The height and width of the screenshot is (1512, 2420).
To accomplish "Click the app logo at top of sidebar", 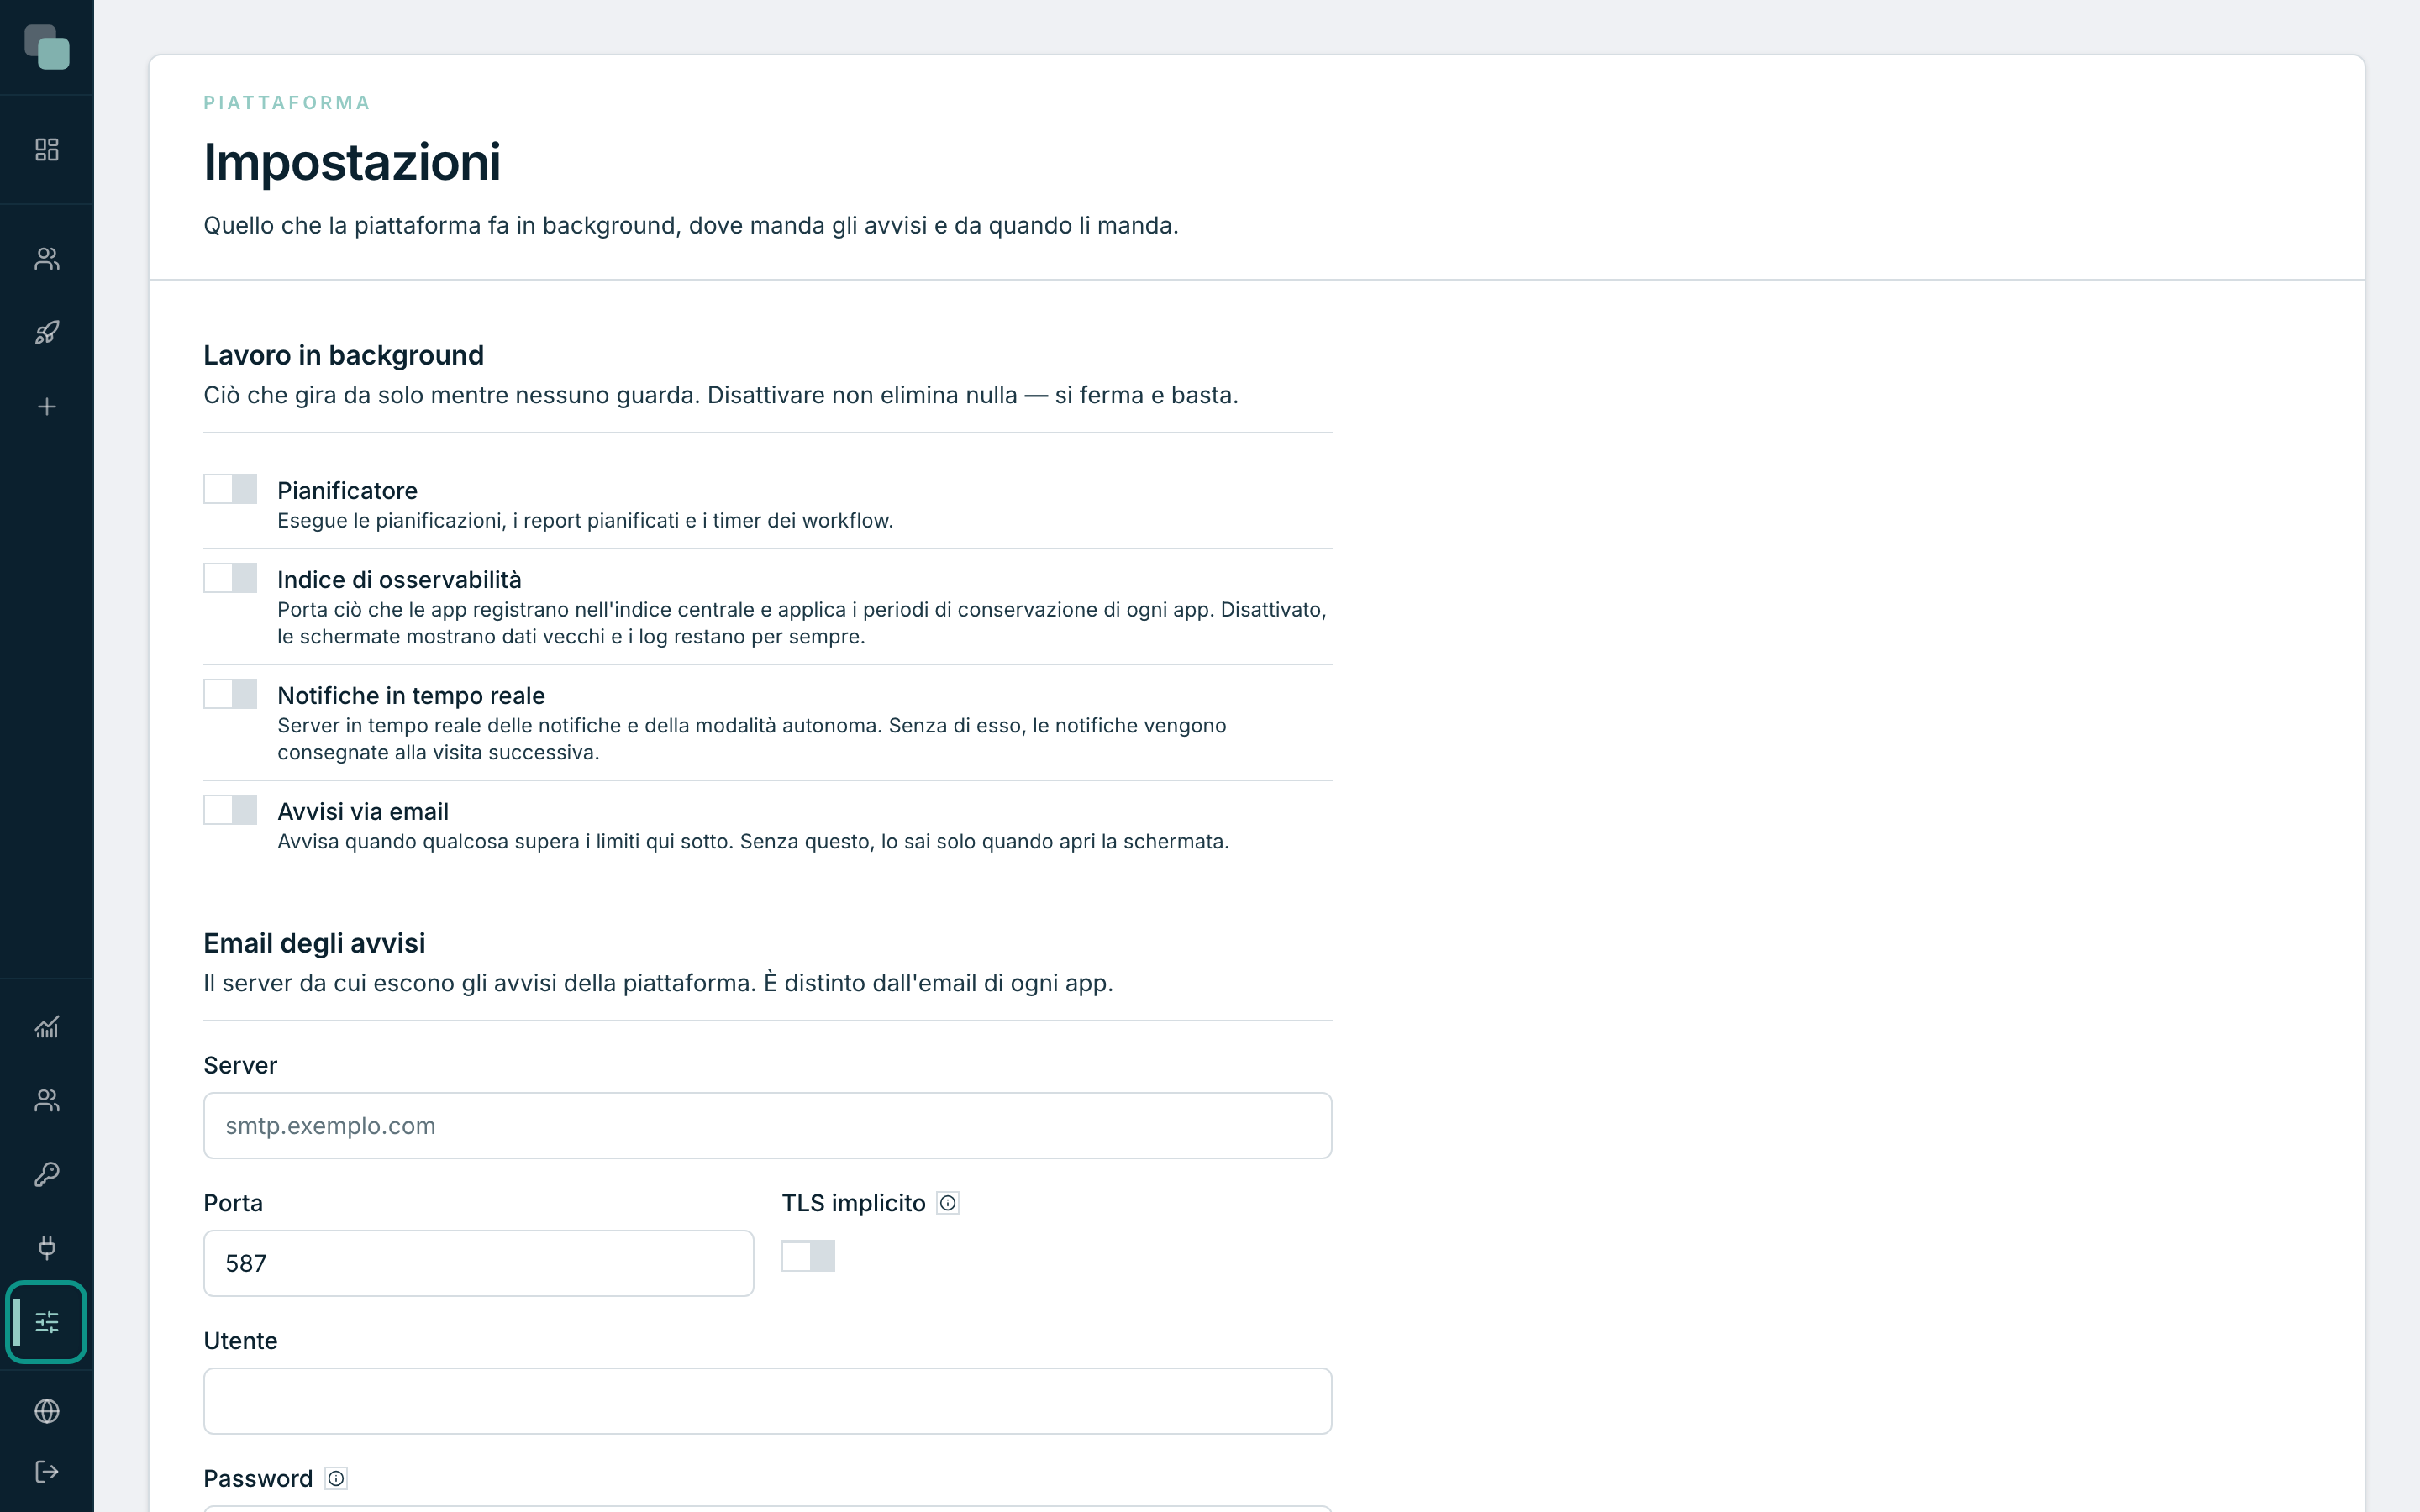I will tap(47, 47).
